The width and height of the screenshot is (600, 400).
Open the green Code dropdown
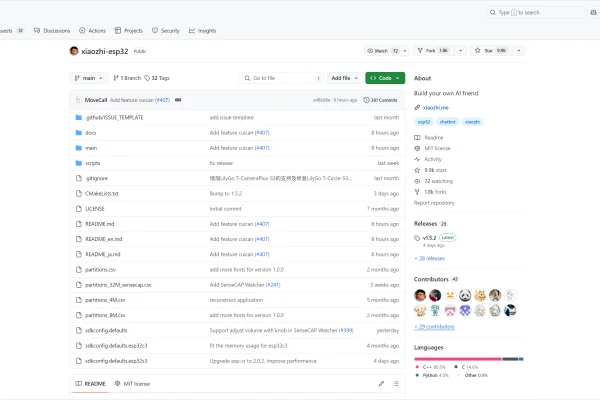385,78
